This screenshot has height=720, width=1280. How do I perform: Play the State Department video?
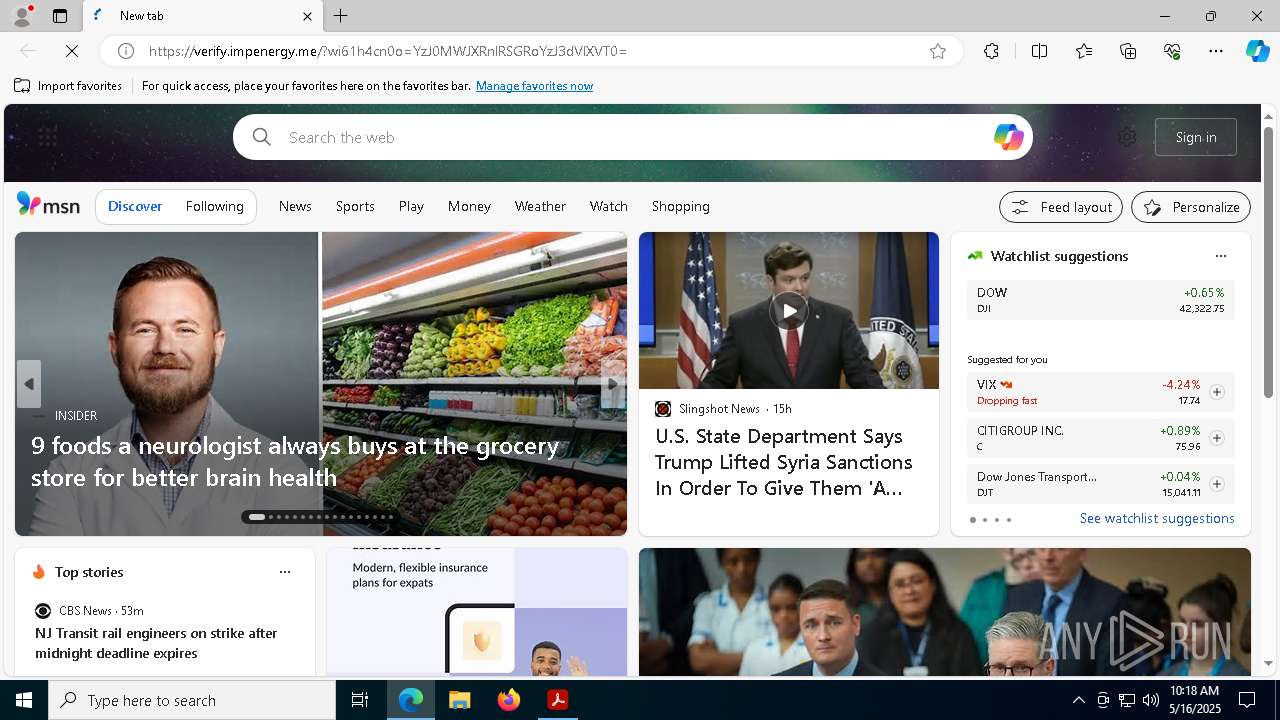[789, 311]
